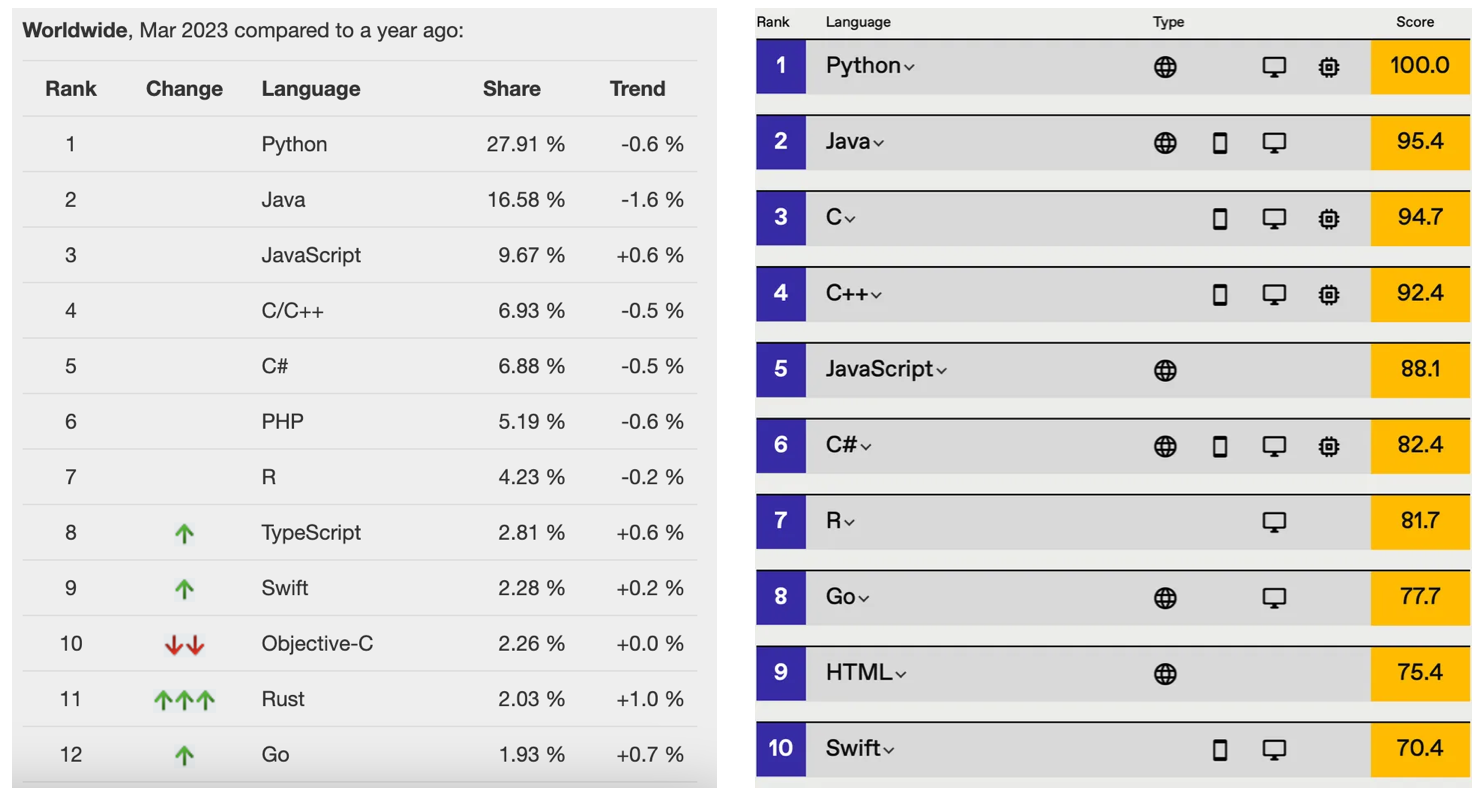
Task: Select the chip icon in the C# row
Action: coord(1329,446)
